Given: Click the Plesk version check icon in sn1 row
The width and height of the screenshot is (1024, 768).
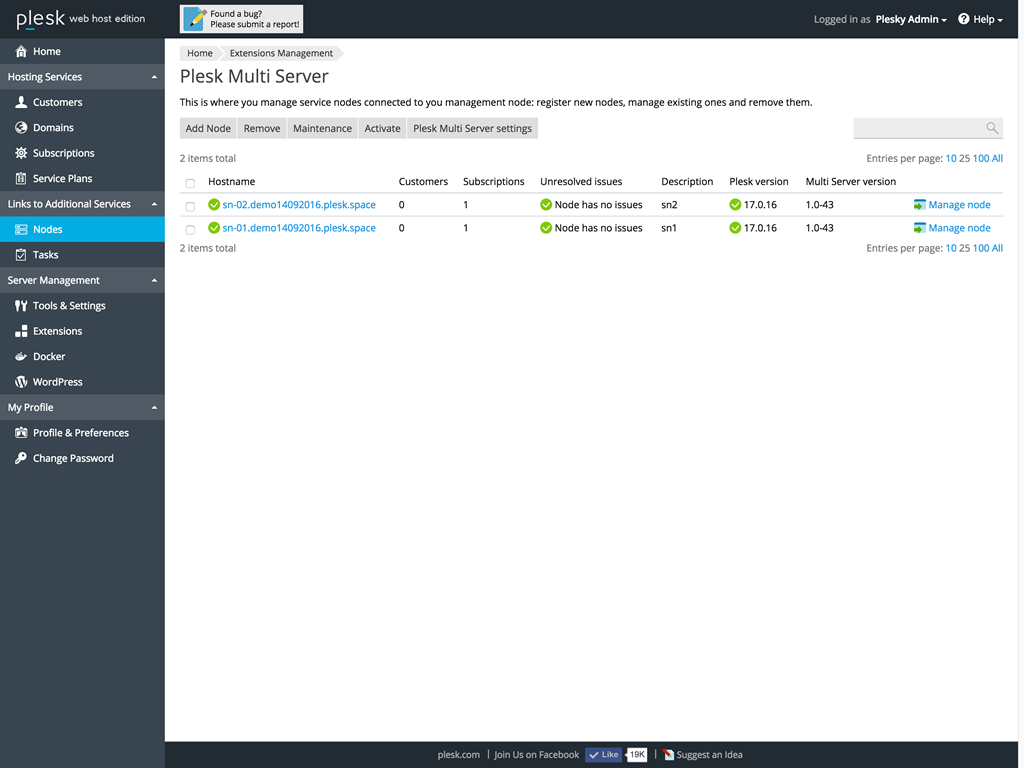Looking at the screenshot, I should (735, 228).
